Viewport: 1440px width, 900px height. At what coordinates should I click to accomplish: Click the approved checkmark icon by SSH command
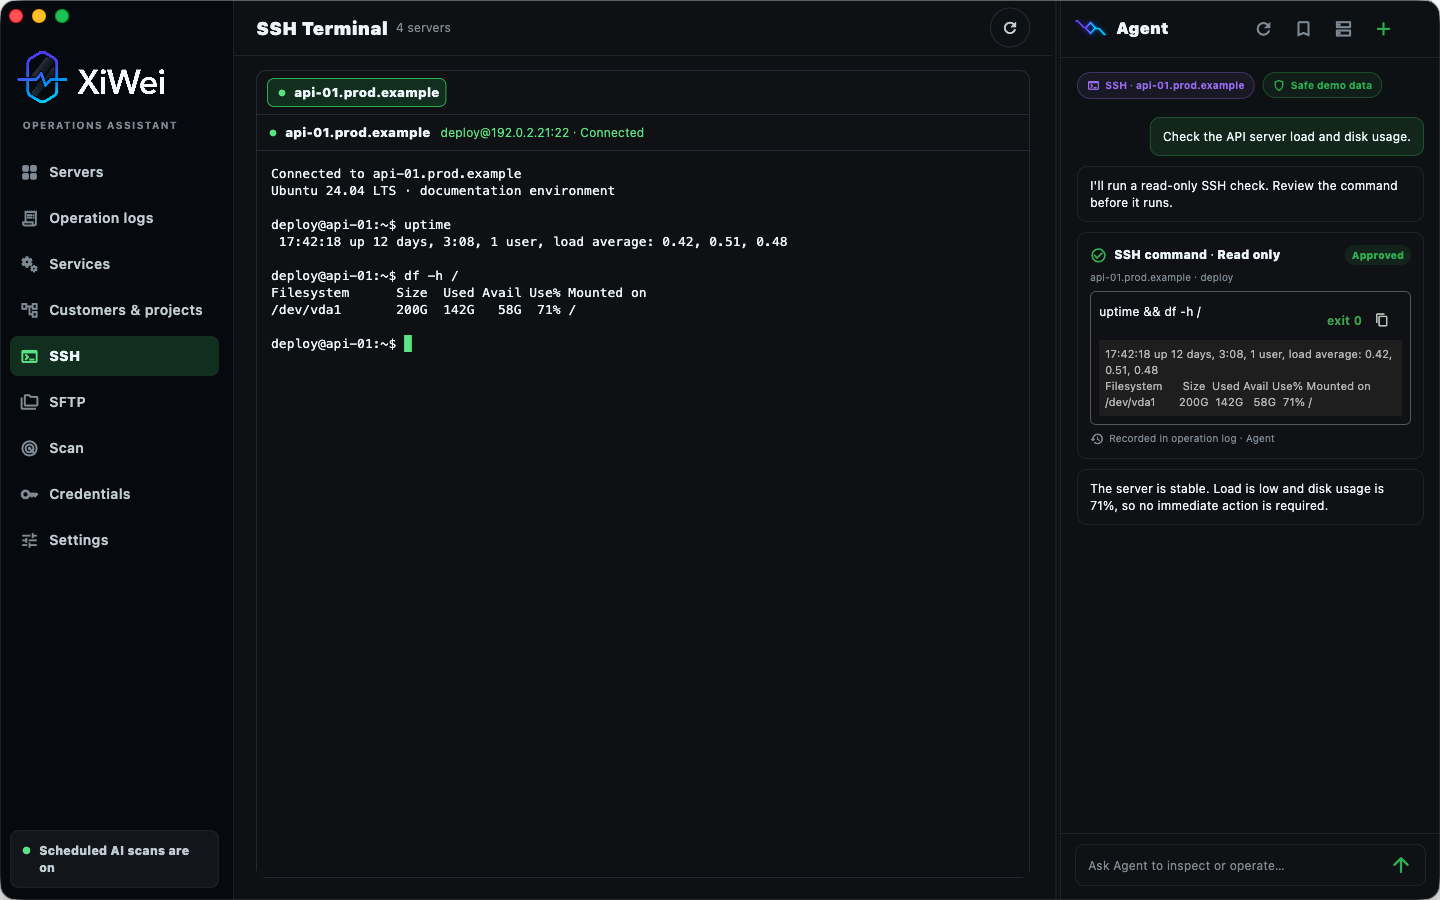(1098, 255)
